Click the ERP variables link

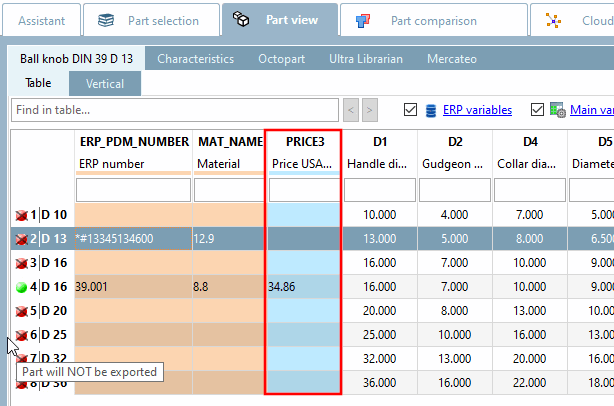point(477,110)
